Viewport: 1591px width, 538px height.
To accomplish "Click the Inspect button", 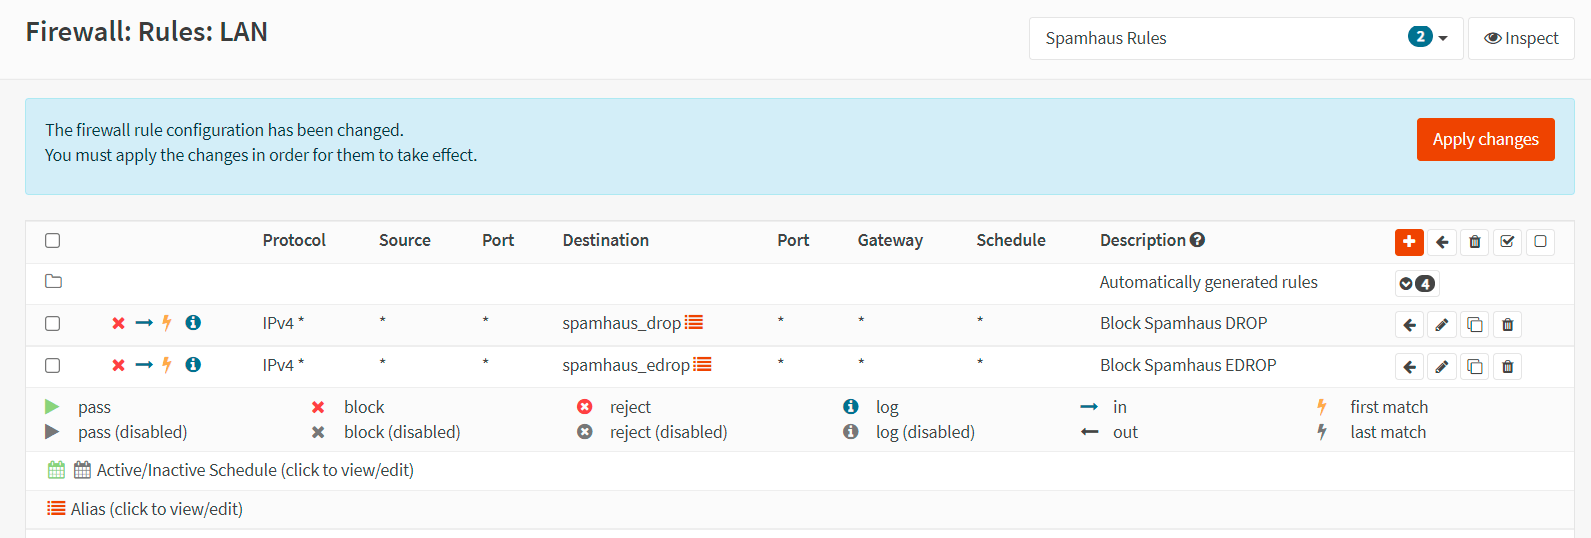I will point(1520,38).
